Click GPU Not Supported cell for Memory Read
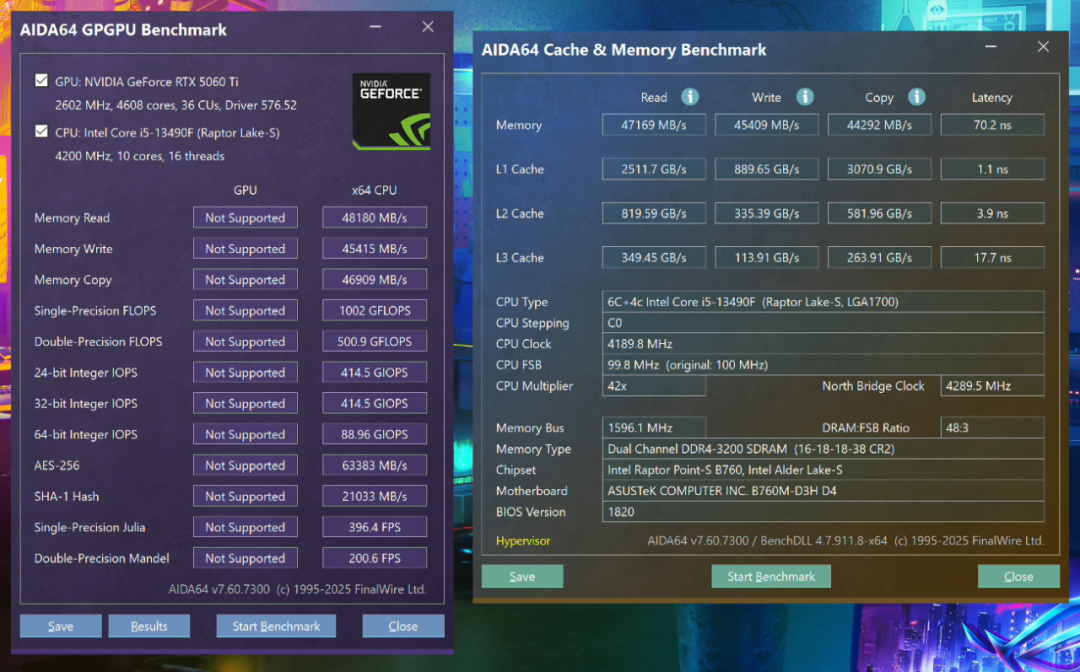1080x672 pixels. point(245,218)
